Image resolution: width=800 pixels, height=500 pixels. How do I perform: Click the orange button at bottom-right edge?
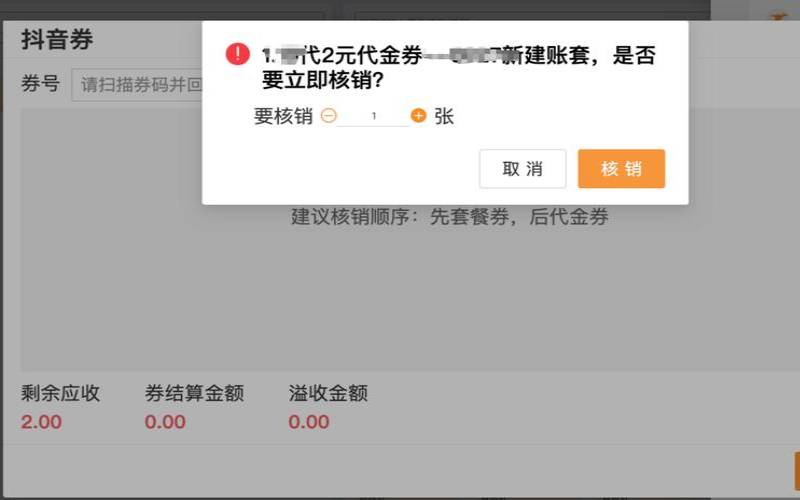tap(797, 470)
